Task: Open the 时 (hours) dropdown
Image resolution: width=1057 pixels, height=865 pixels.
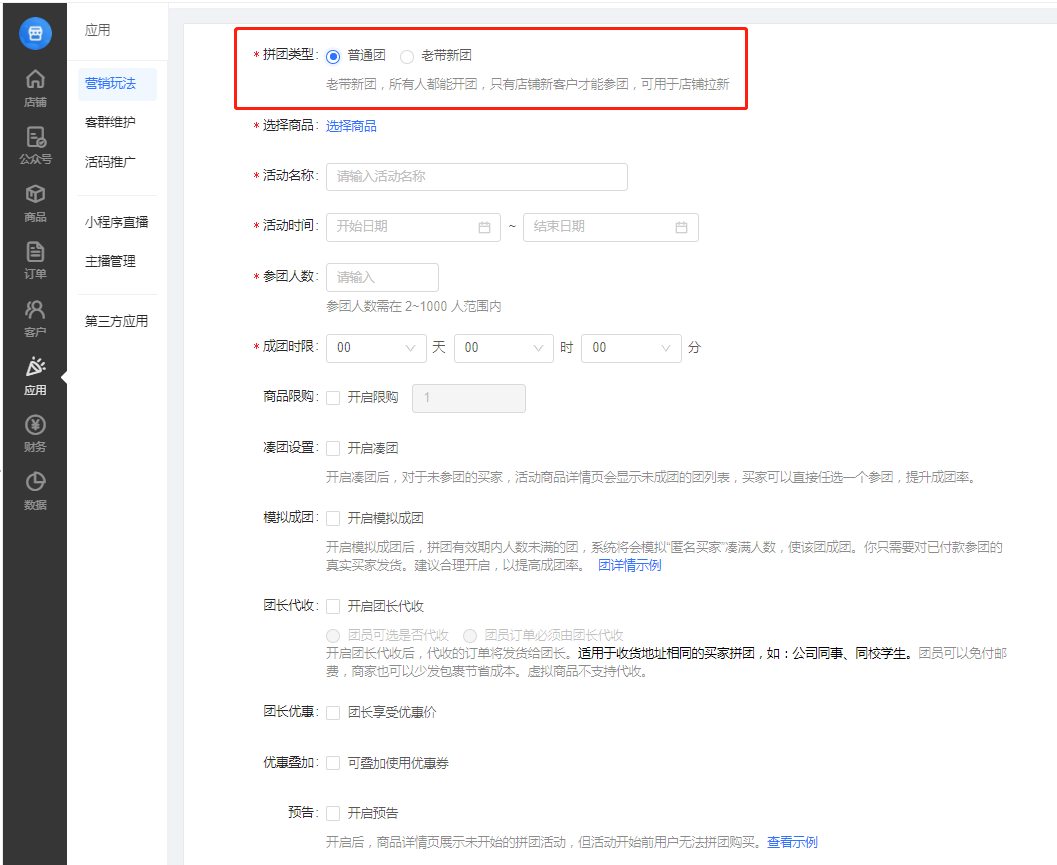Action: (503, 348)
